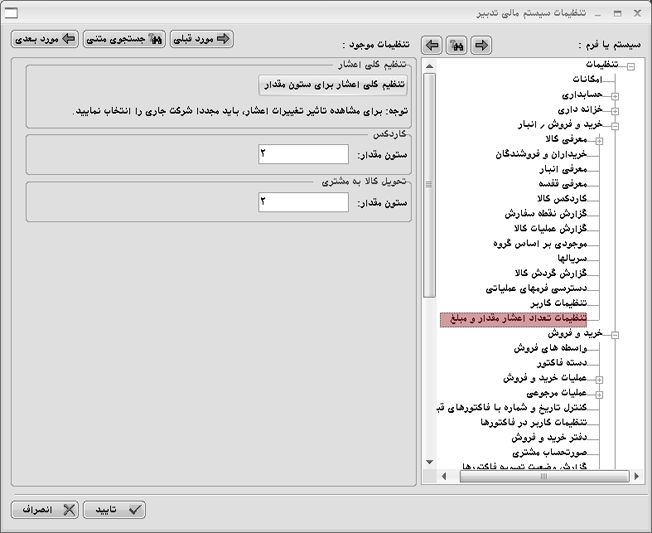Screen dimensions: 652x533
Task: Click the کاردکس ستون مقدار input field
Action: [302, 154]
